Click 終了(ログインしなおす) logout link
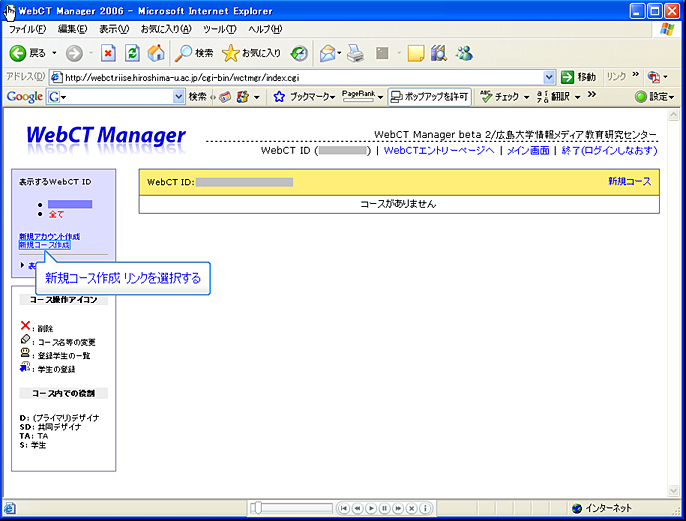 (609, 150)
